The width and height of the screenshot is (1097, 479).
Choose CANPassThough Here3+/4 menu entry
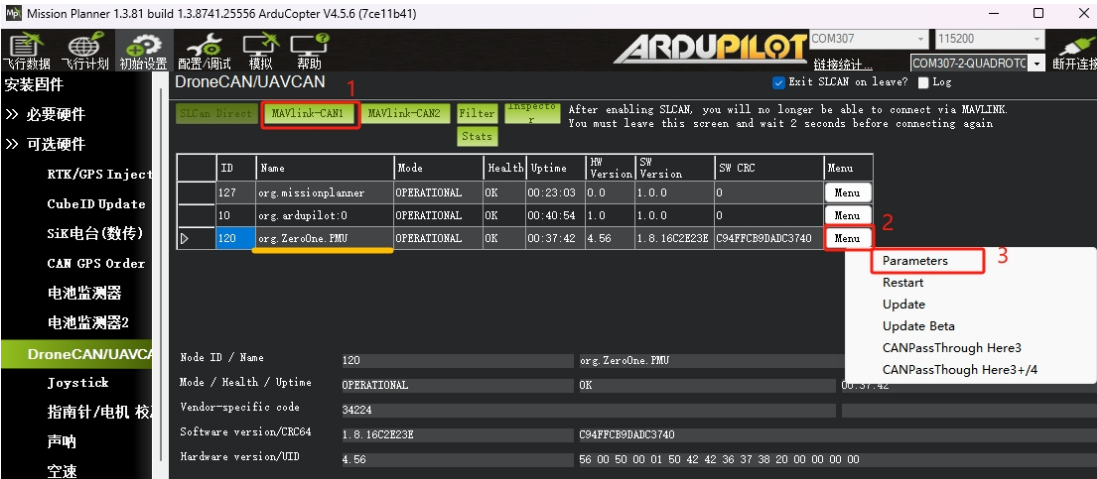959,369
